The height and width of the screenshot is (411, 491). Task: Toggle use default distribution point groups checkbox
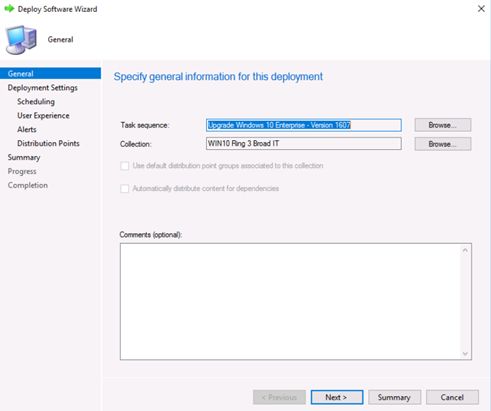coord(125,166)
